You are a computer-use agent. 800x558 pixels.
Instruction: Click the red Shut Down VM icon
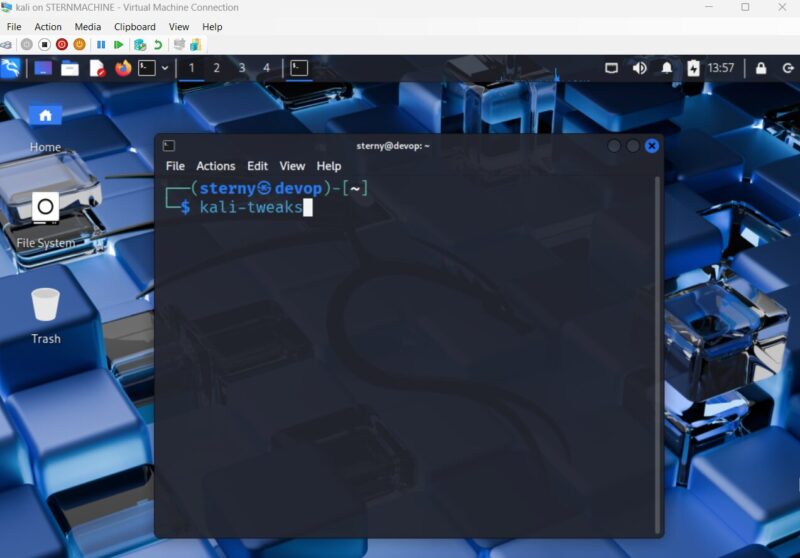pos(62,45)
